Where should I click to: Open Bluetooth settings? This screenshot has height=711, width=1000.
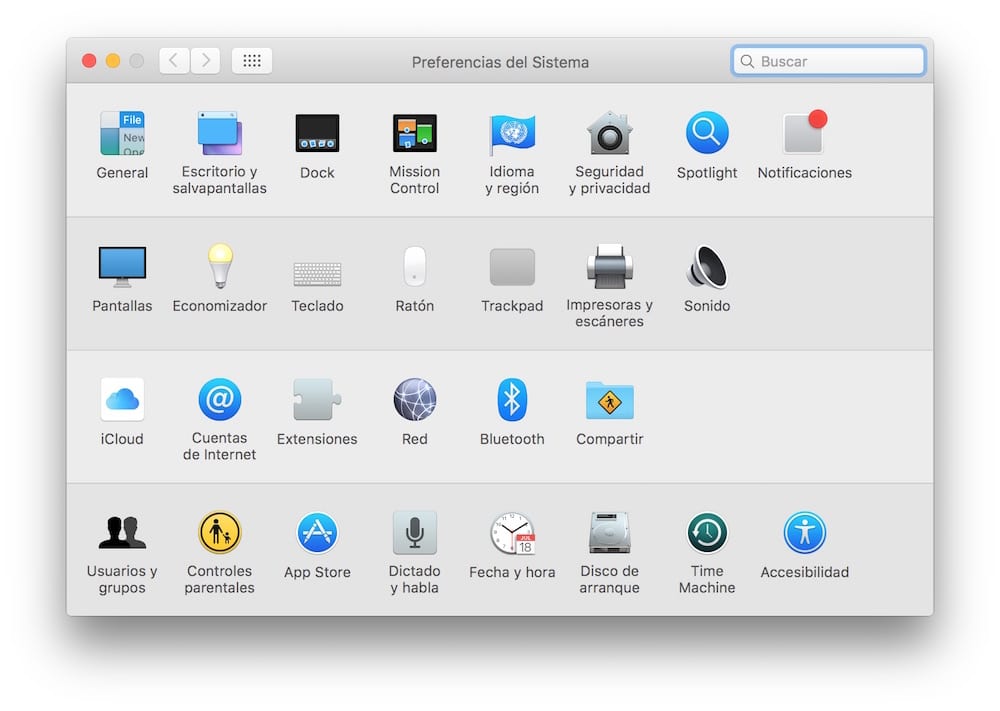(x=512, y=400)
